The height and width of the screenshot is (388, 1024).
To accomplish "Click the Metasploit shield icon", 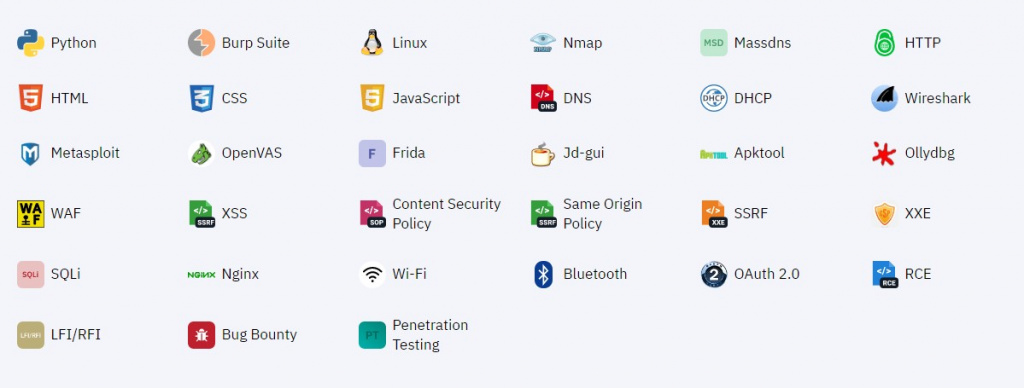I will click(31, 154).
